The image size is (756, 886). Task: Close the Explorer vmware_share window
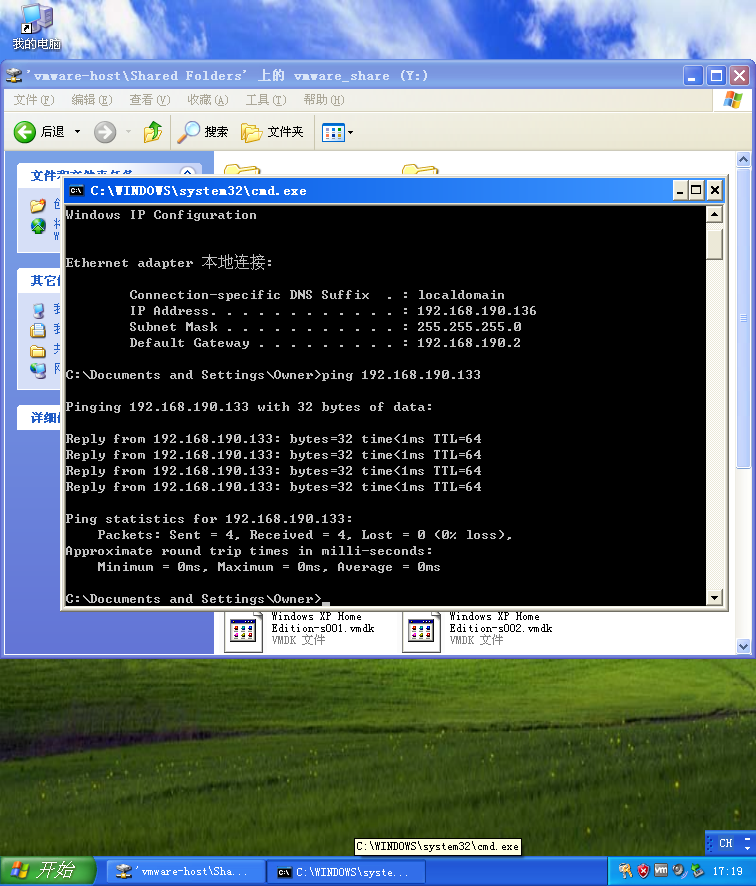click(x=740, y=76)
